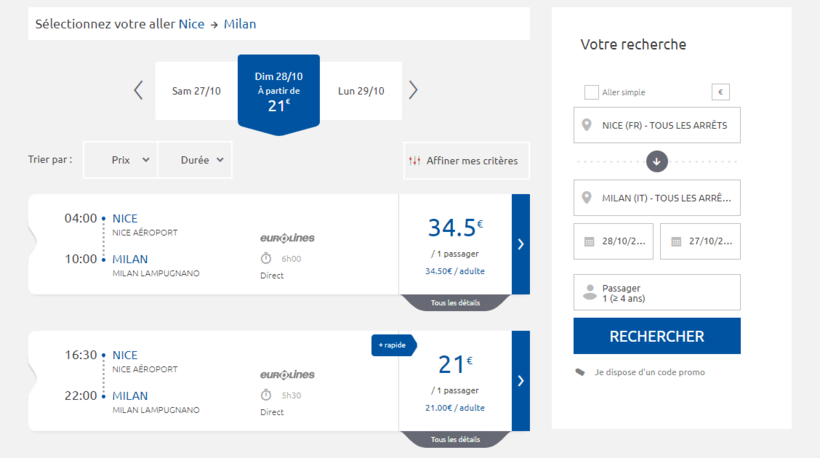Screen dimensions: 820x458
Task: Expand Tous les détails for 16:30 trip
Action: pyautogui.click(x=455, y=440)
